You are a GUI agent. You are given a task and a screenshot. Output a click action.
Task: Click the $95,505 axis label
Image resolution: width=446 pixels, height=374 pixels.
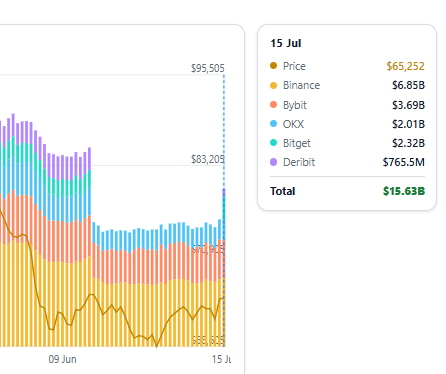tap(208, 68)
